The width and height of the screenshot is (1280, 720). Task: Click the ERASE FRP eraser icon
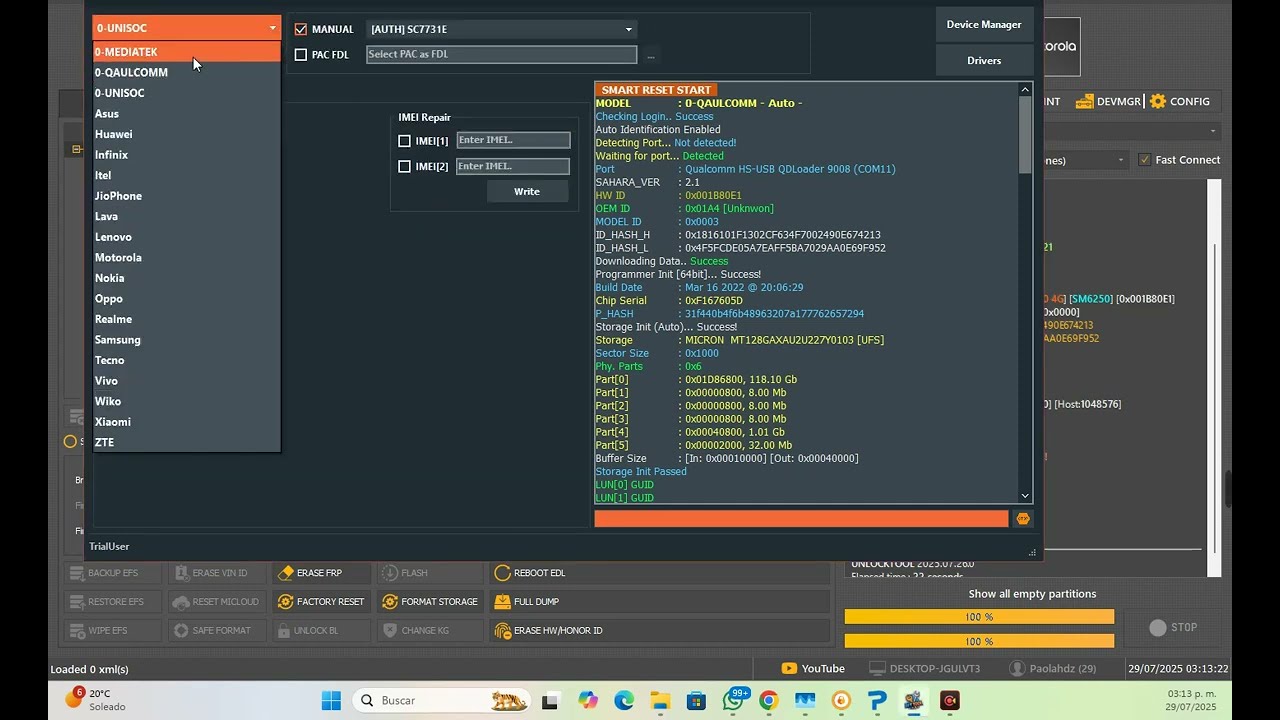click(x=286, y=573)
